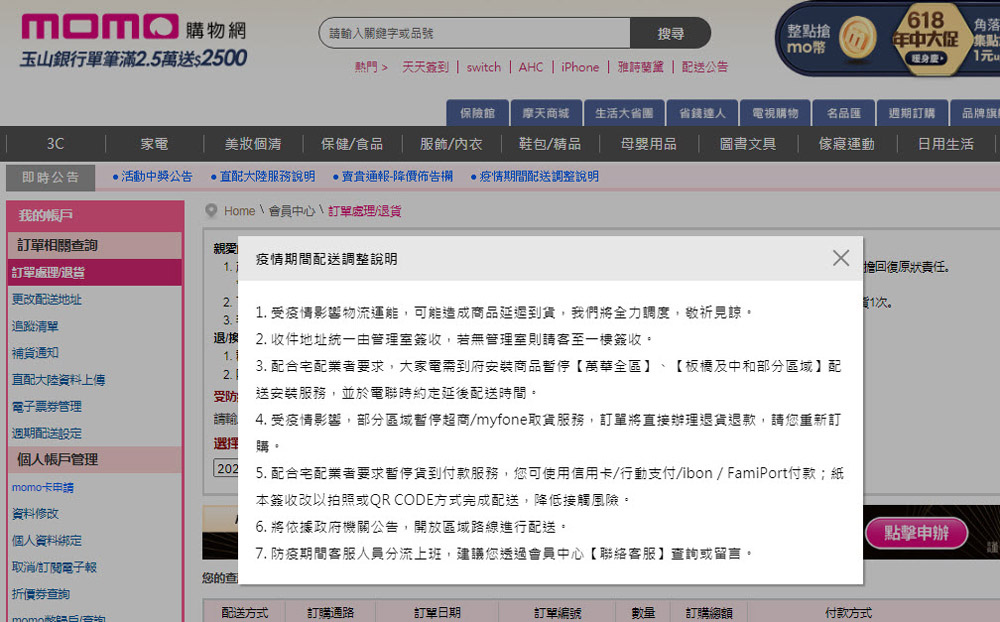Open hot keyword switch

point(483,67)
